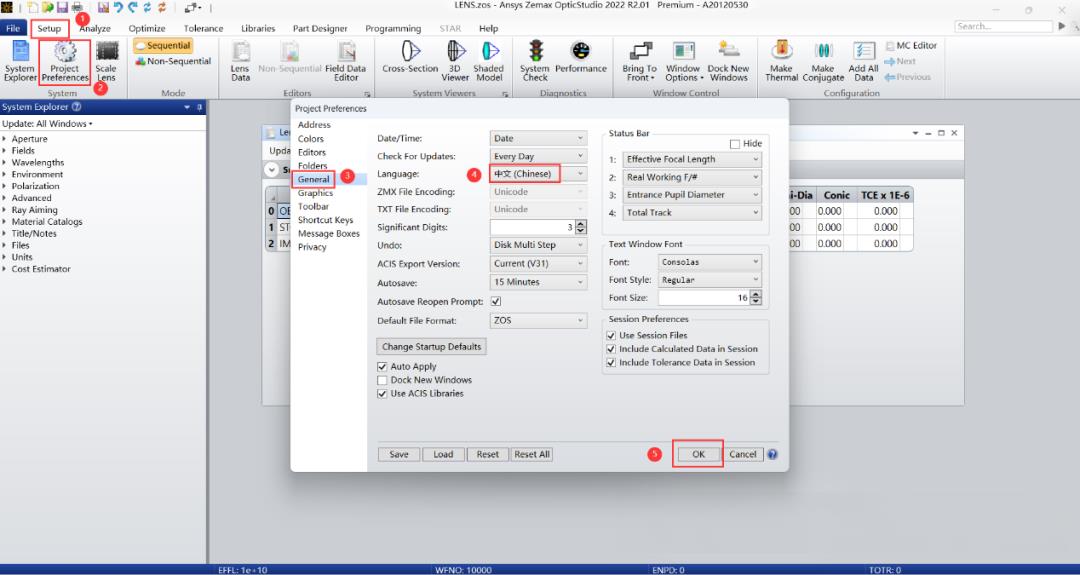Select Sequential mode

tap(163, 45)
